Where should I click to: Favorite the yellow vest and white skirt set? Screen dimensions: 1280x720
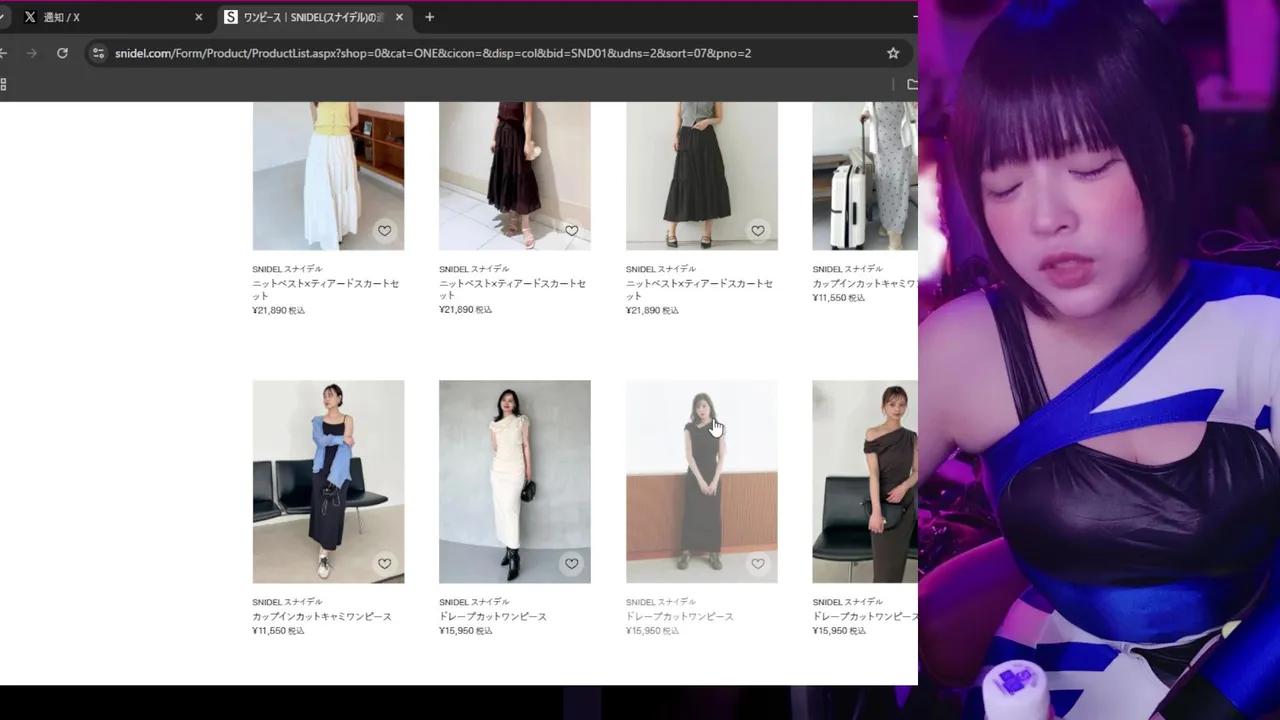point(384,231)
